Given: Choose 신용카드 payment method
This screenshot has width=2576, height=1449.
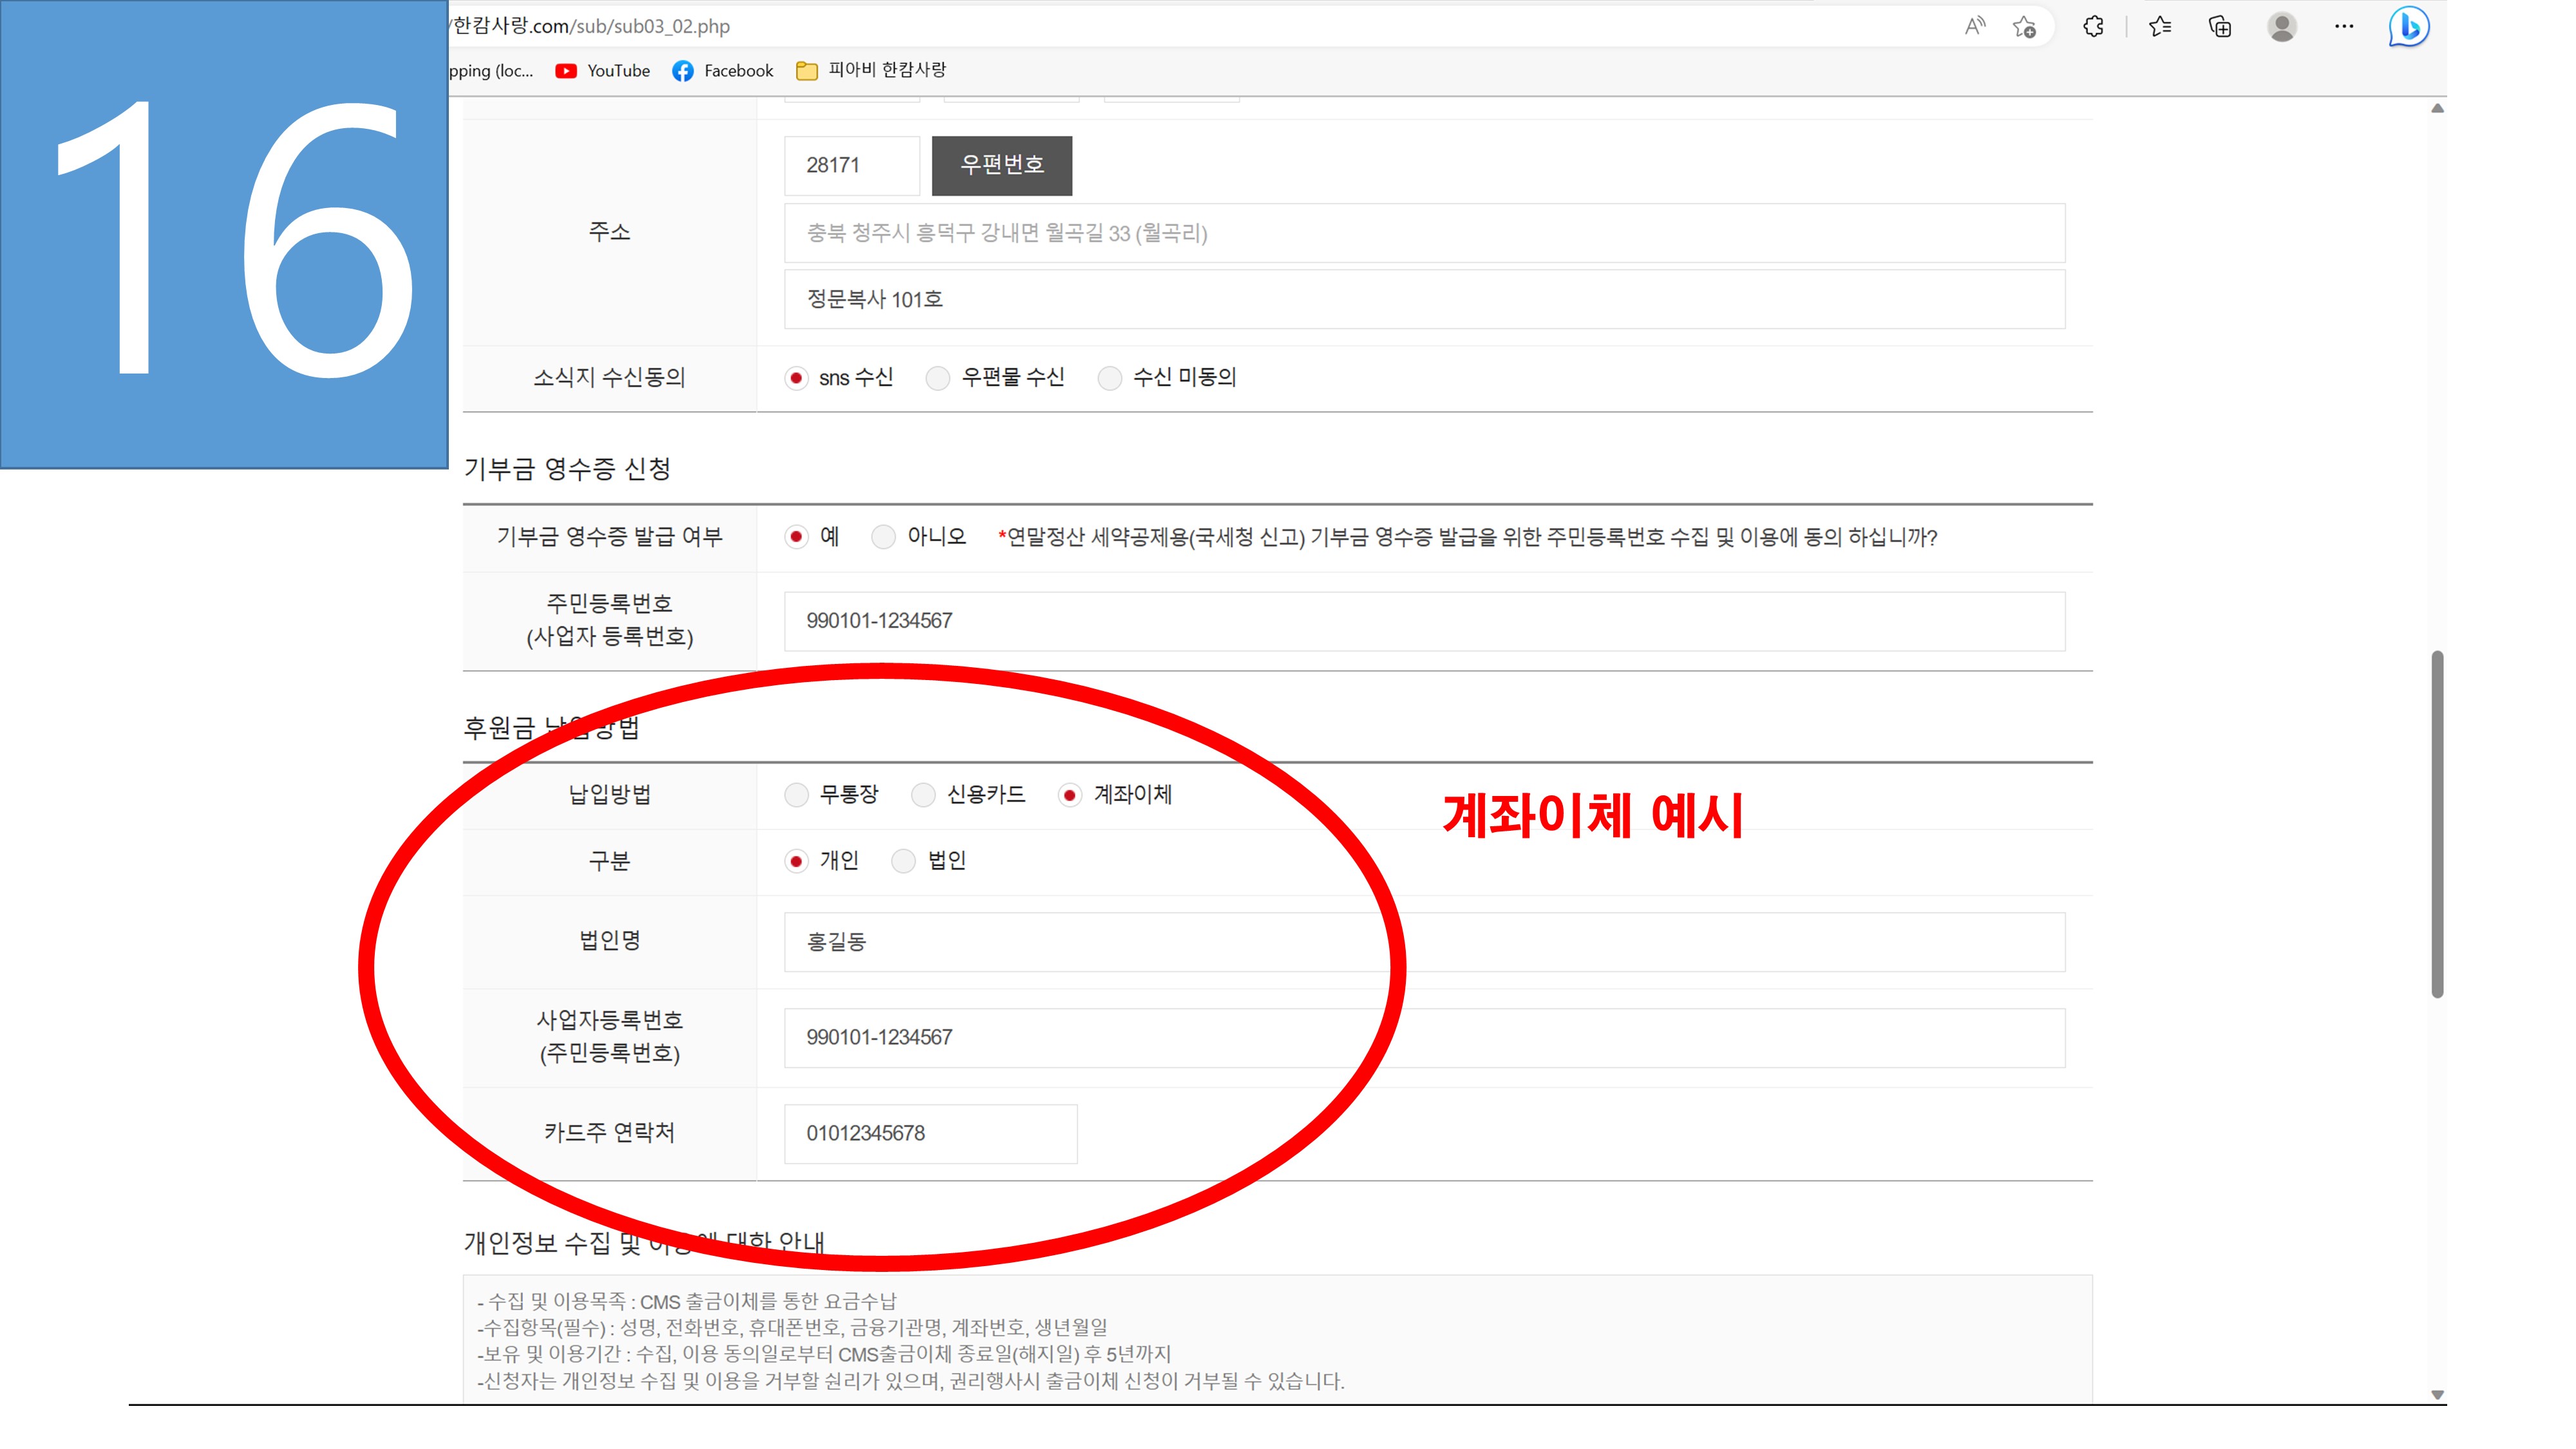Looking at the screenshot, I should (923, 795).
